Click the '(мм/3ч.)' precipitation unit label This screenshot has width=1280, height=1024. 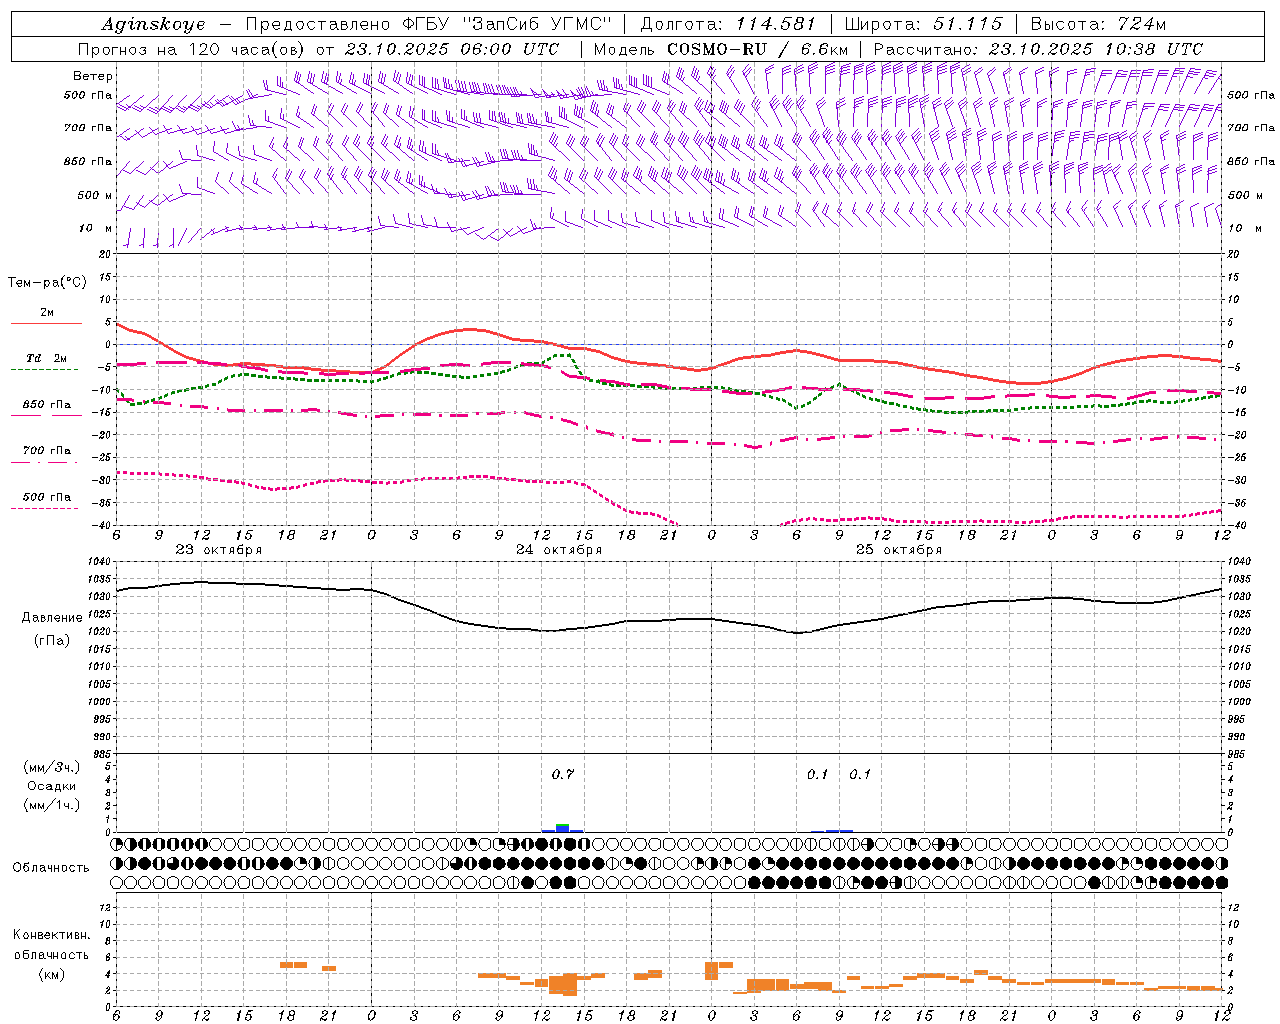pyautogui.click(x=52, y=767)
